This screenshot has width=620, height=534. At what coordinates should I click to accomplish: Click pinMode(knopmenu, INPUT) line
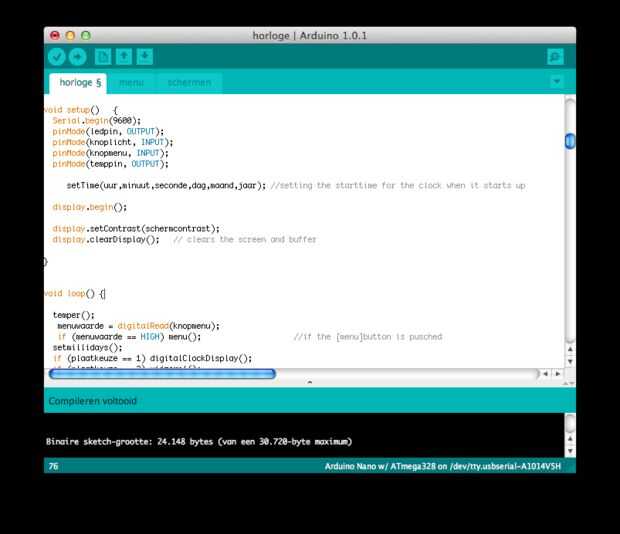[110, 153]
